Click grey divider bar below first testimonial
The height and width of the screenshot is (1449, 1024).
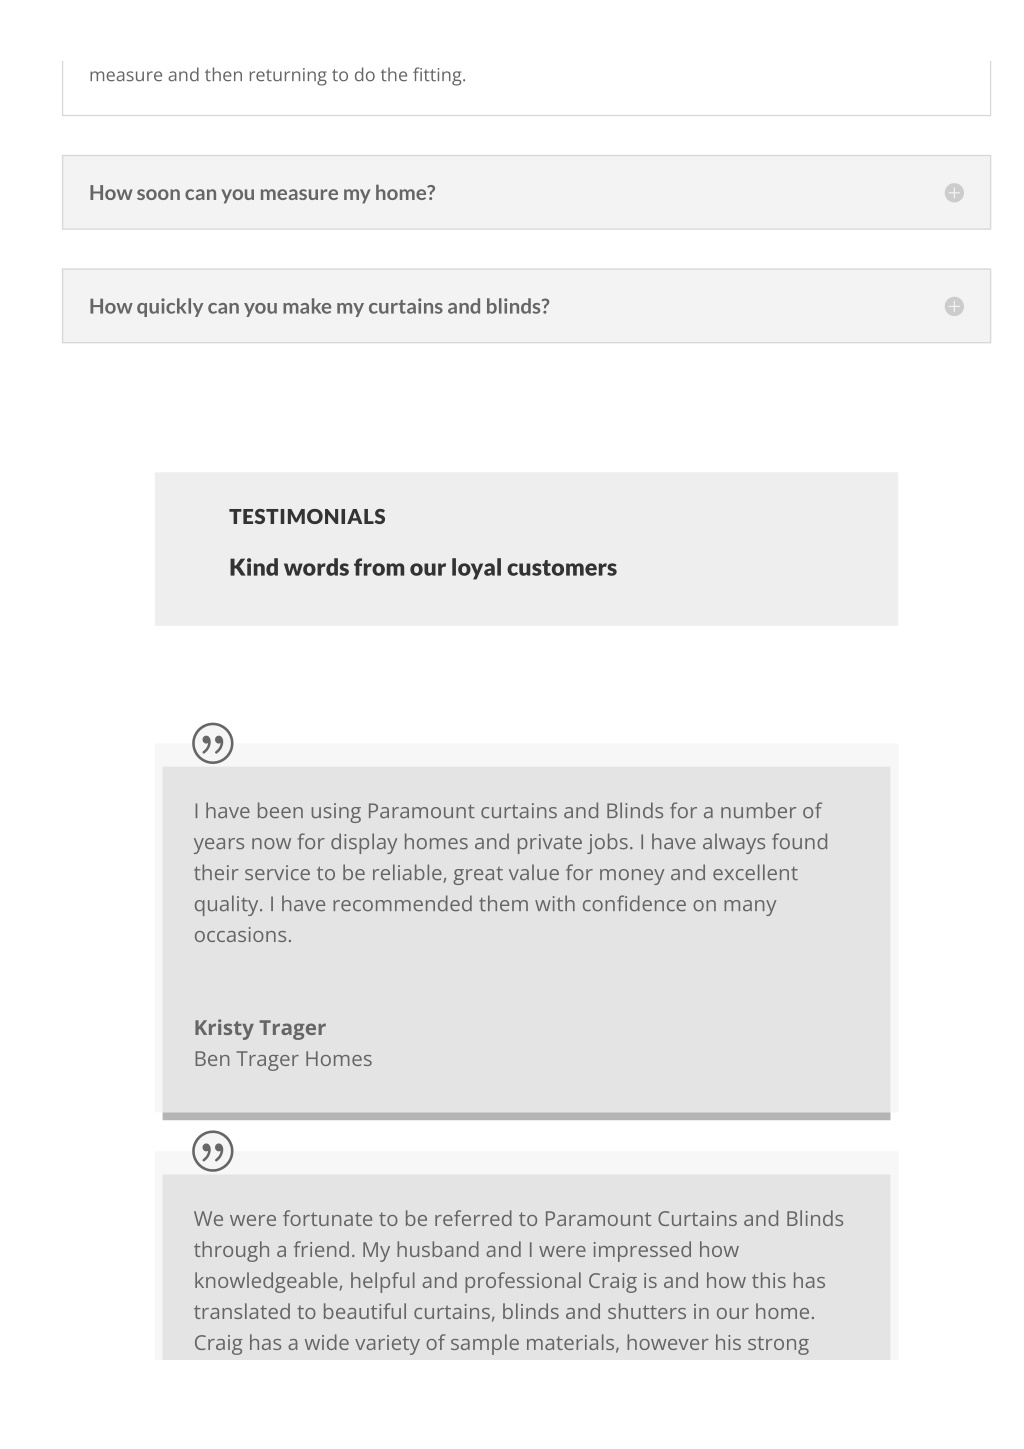pyautogui.click(x=526, y=1116)
